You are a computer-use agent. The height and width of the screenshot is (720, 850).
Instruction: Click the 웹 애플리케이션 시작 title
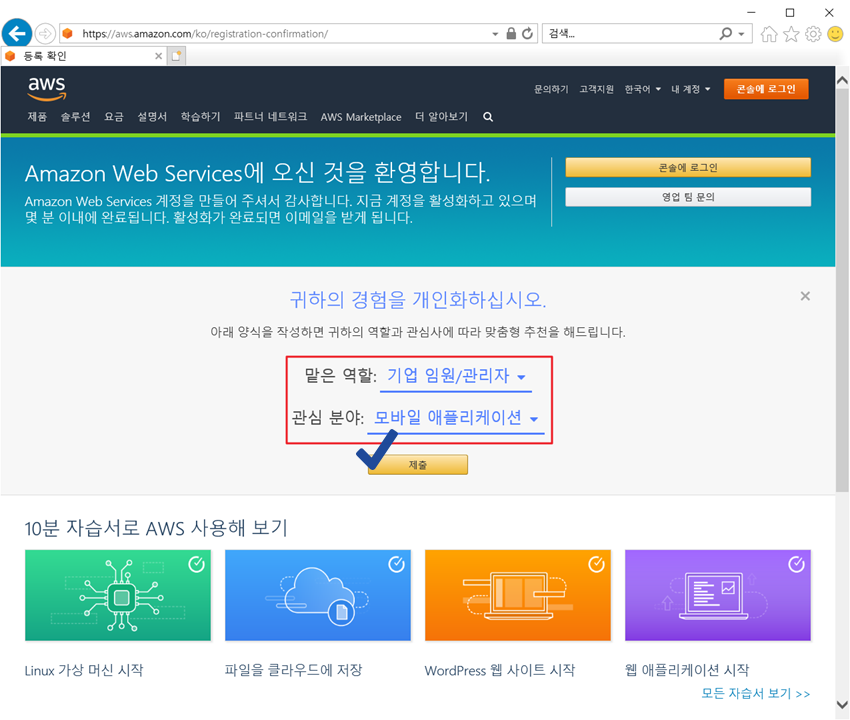(x=687, y=670)
